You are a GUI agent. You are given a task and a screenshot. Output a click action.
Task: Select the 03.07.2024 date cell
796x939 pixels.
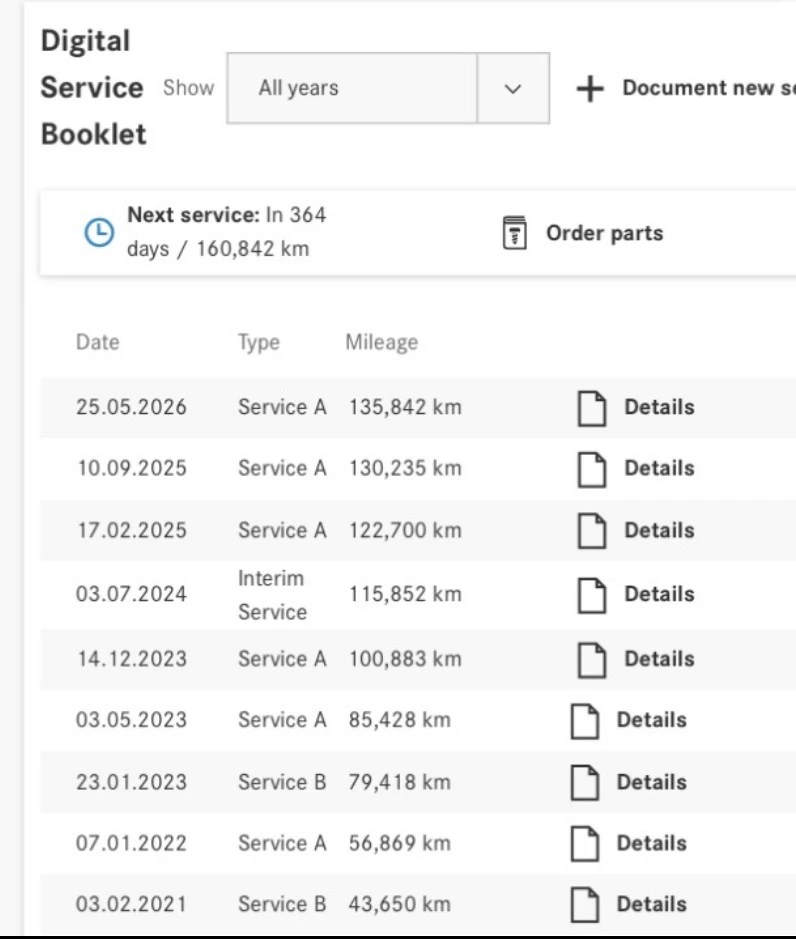tap(131, 594)
